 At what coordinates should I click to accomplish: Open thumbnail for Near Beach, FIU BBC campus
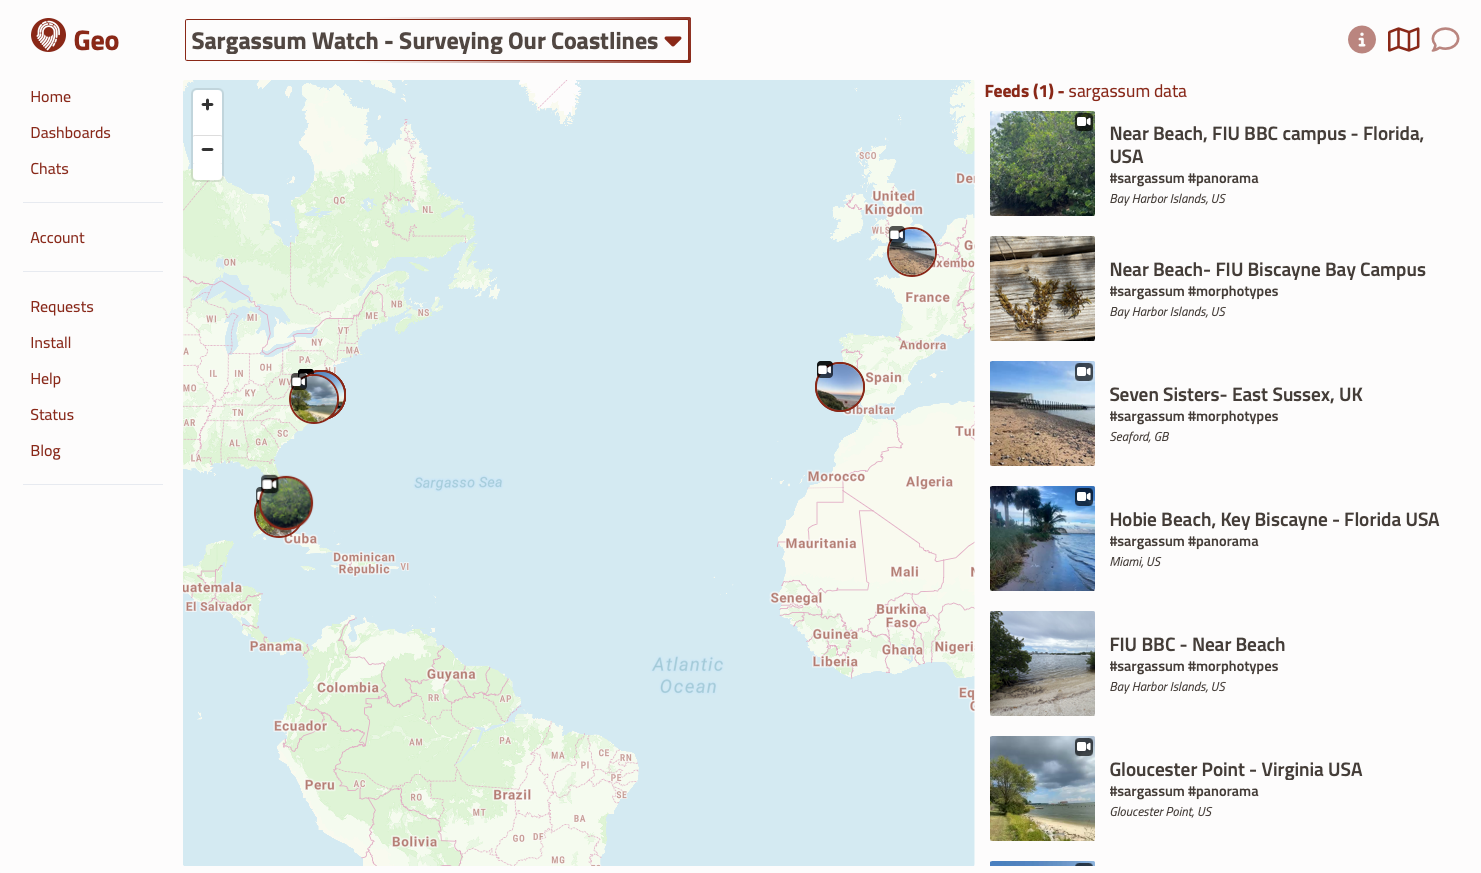[1042, 163]
